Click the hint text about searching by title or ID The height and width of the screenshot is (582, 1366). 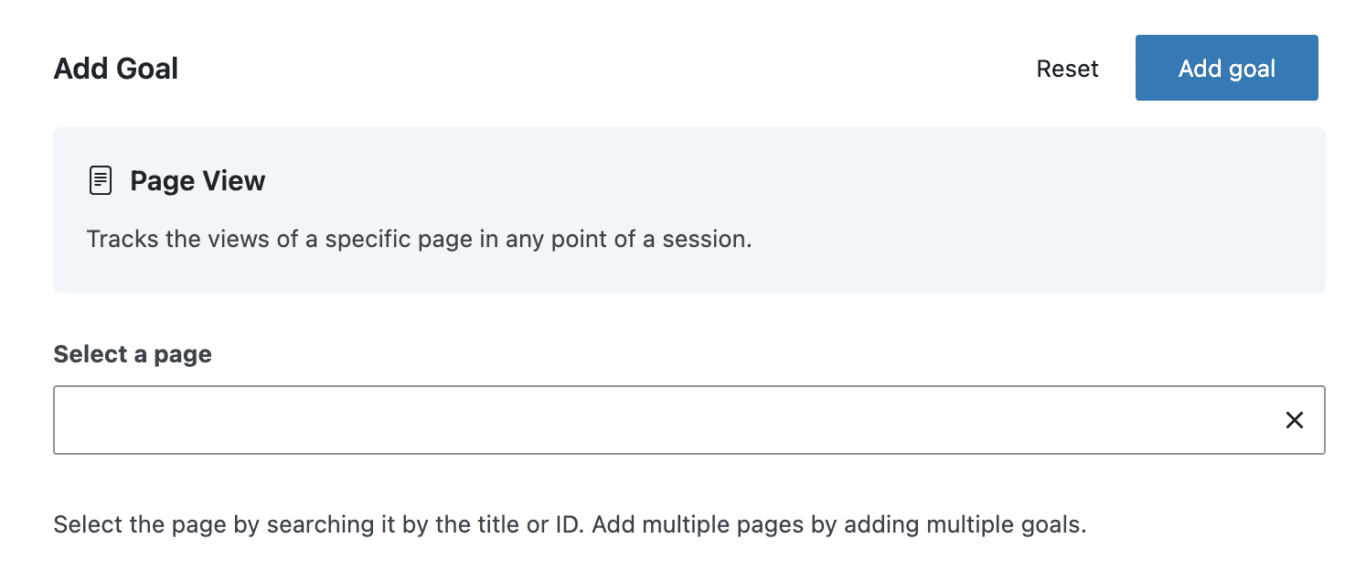320,524
